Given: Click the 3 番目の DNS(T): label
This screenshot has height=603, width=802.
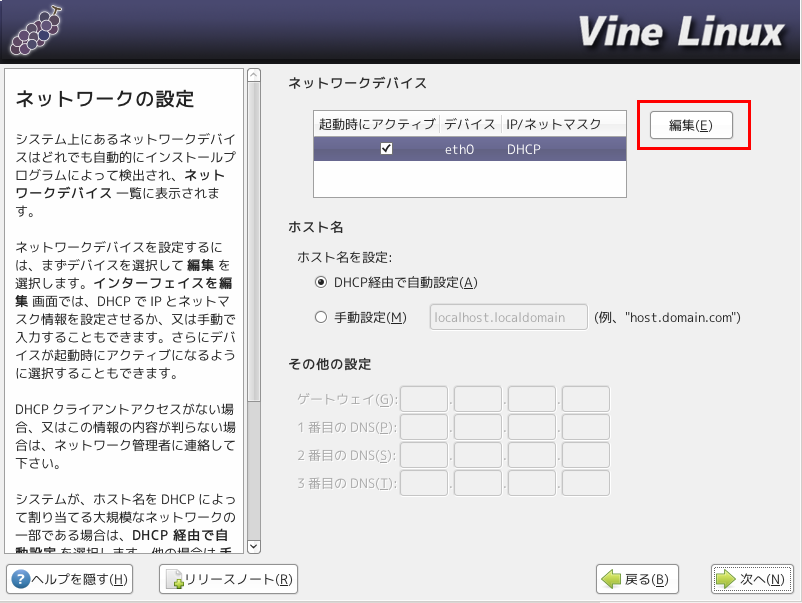Looking at the screenshot, I should 347,484.
